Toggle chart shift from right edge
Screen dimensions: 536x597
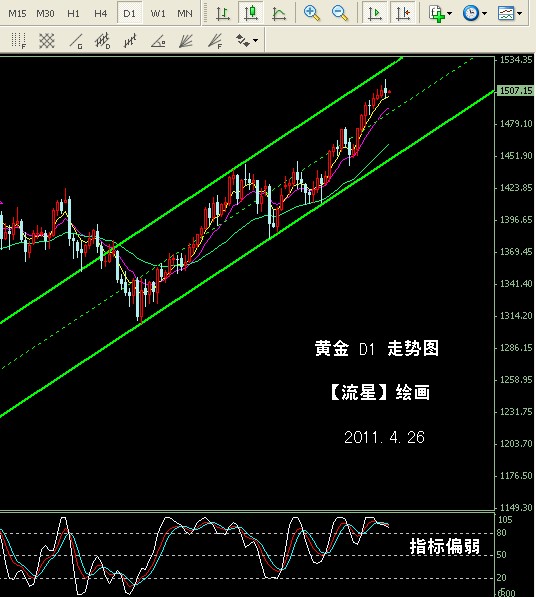coord(403,13)
